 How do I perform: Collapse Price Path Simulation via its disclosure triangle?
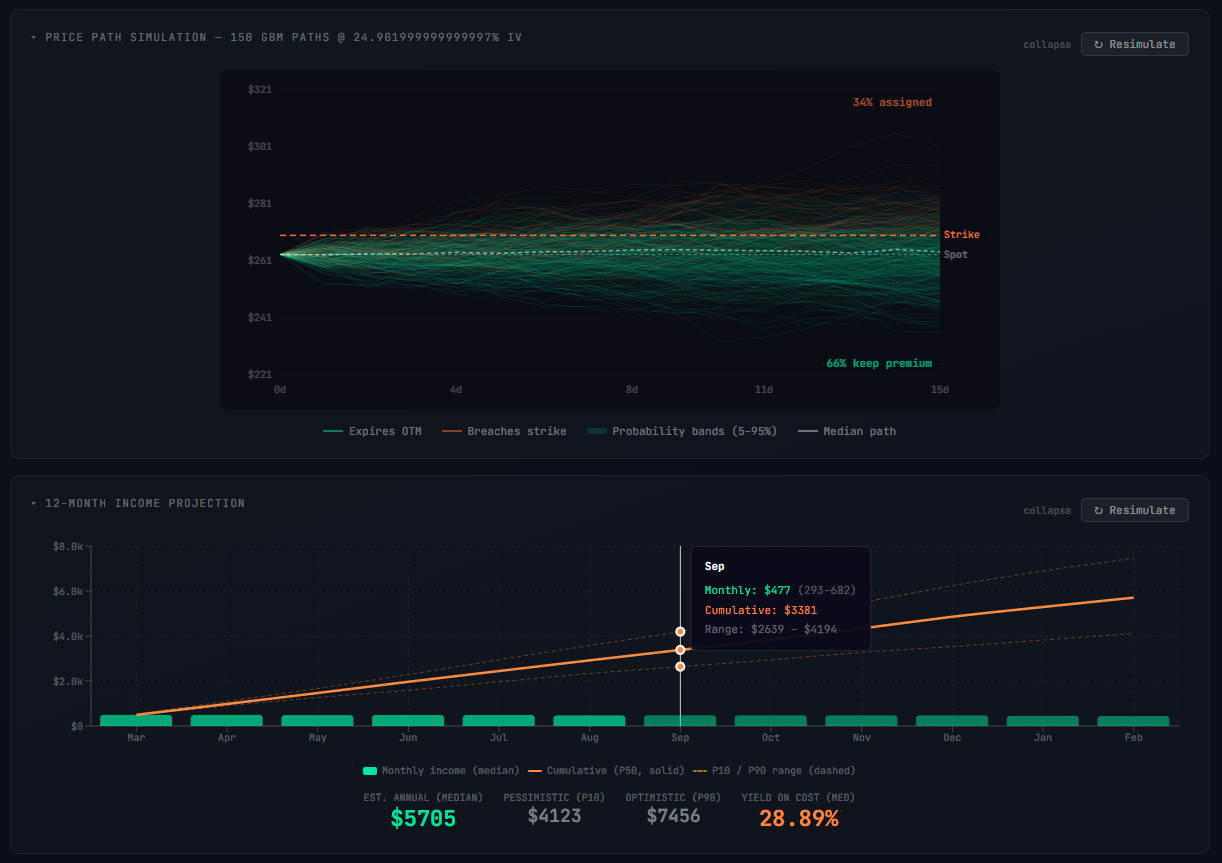pos(33,37)
